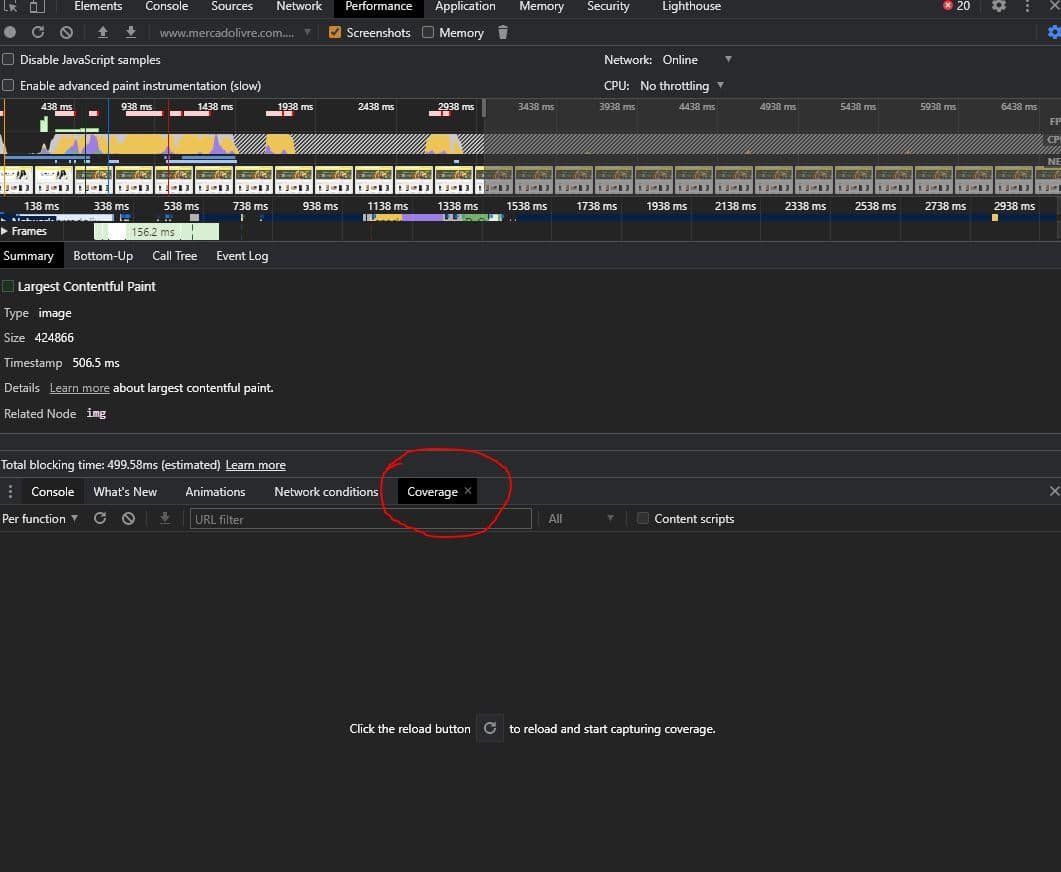The width and height of the screenshot is (1061, 872).
Task: Check Disable JavaScript samples option
Action: (9, 60)
